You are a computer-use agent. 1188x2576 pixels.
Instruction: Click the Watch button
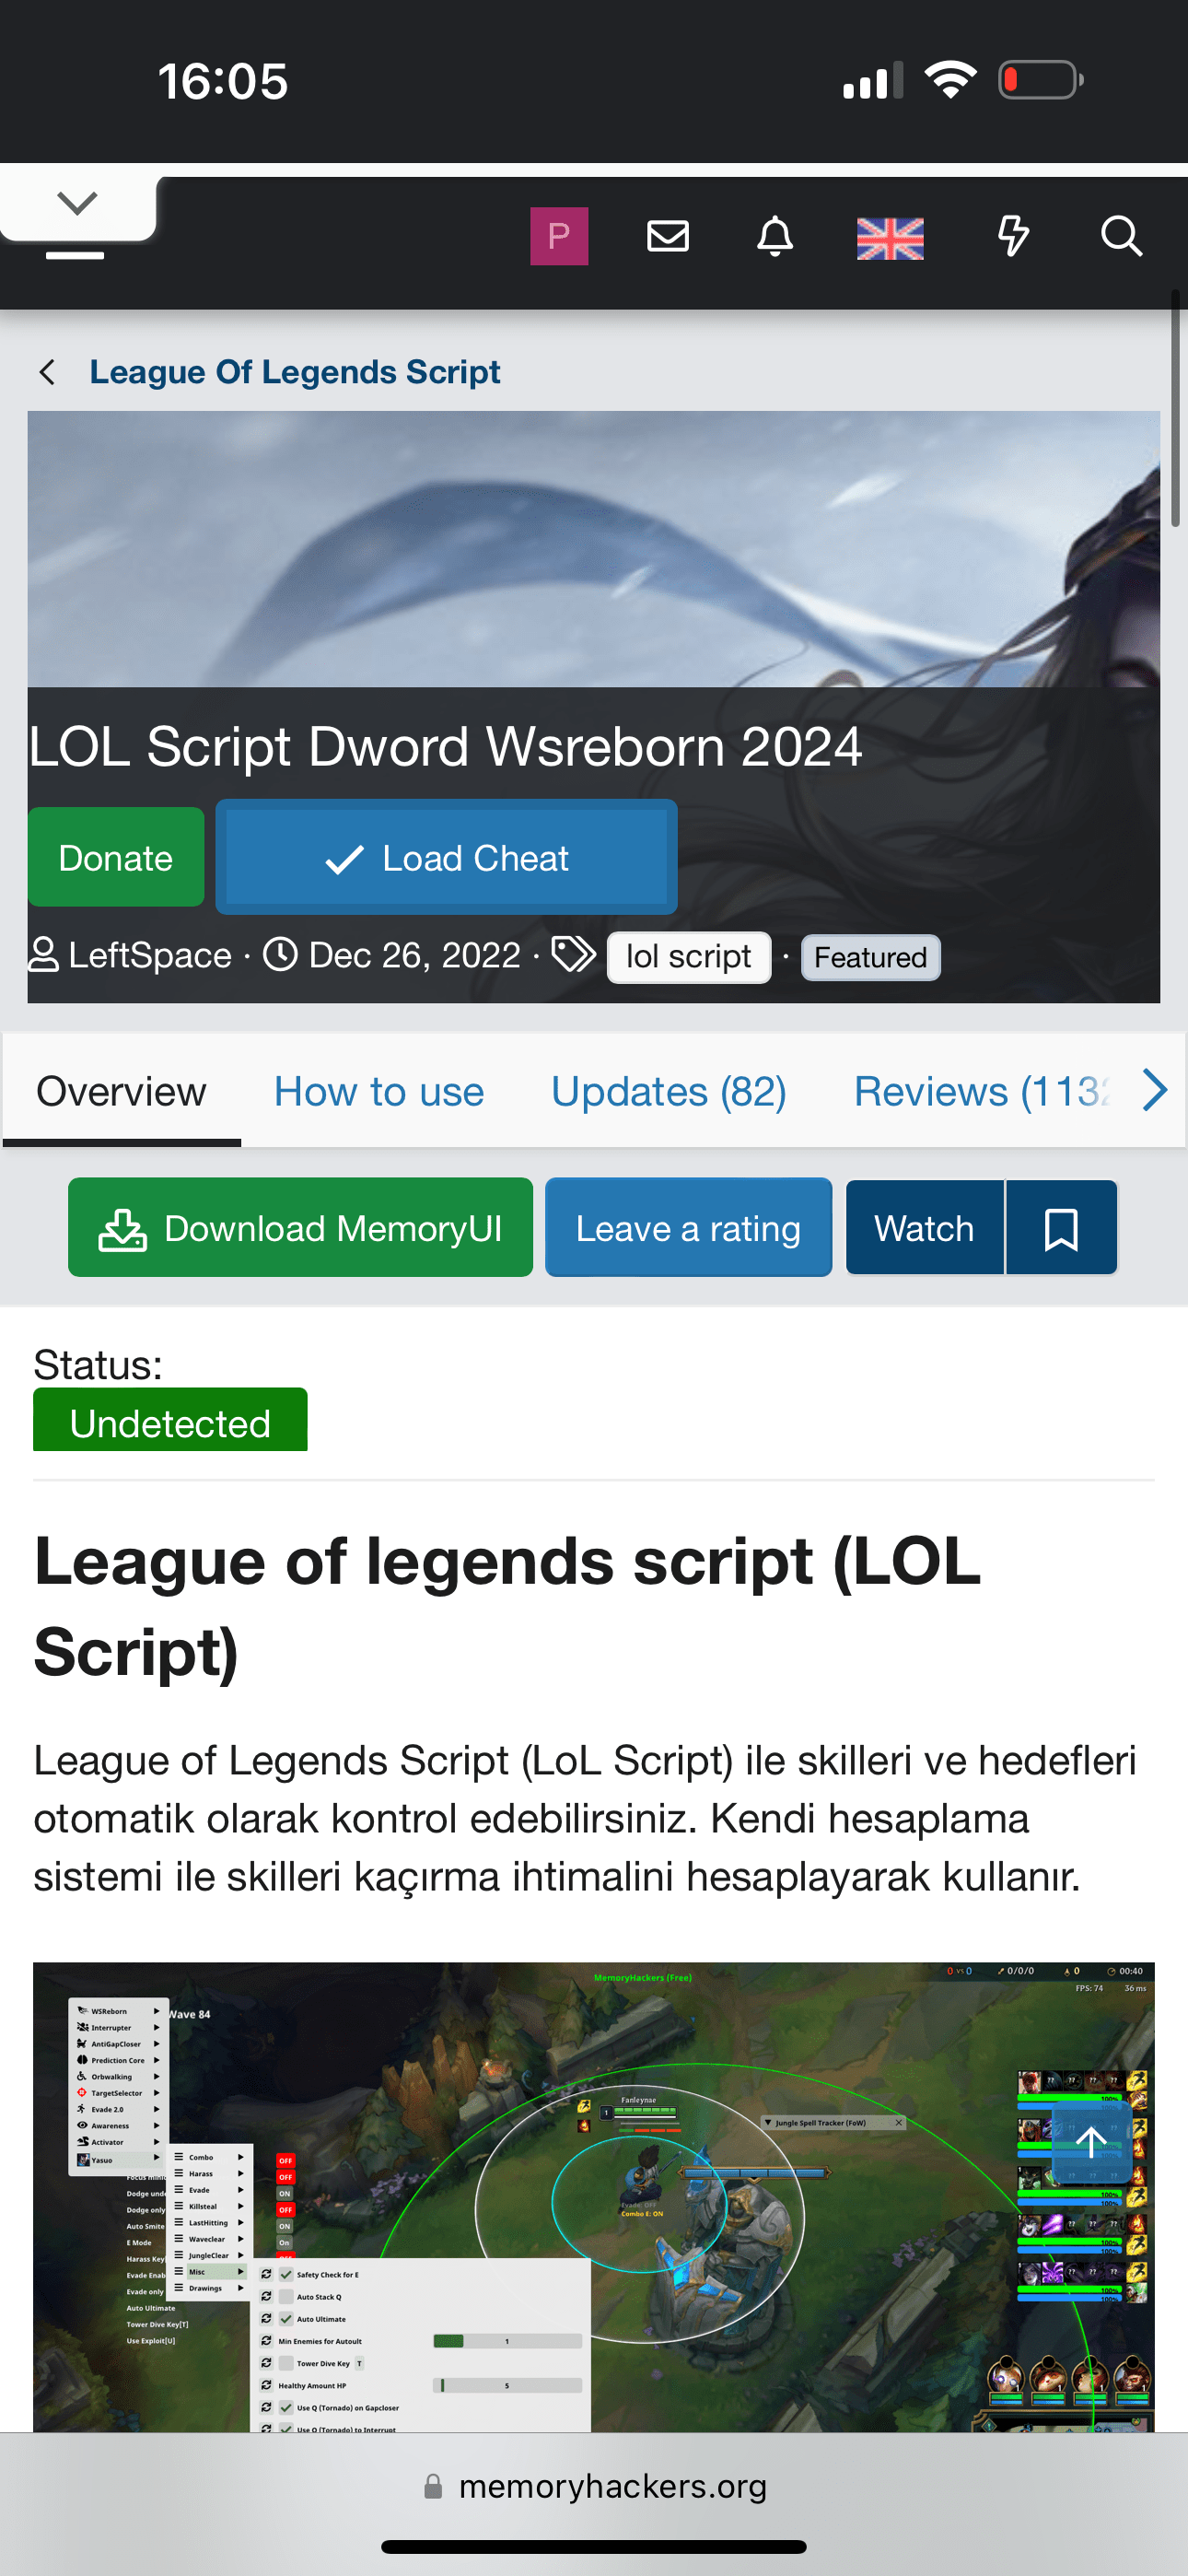(924, 1227)
